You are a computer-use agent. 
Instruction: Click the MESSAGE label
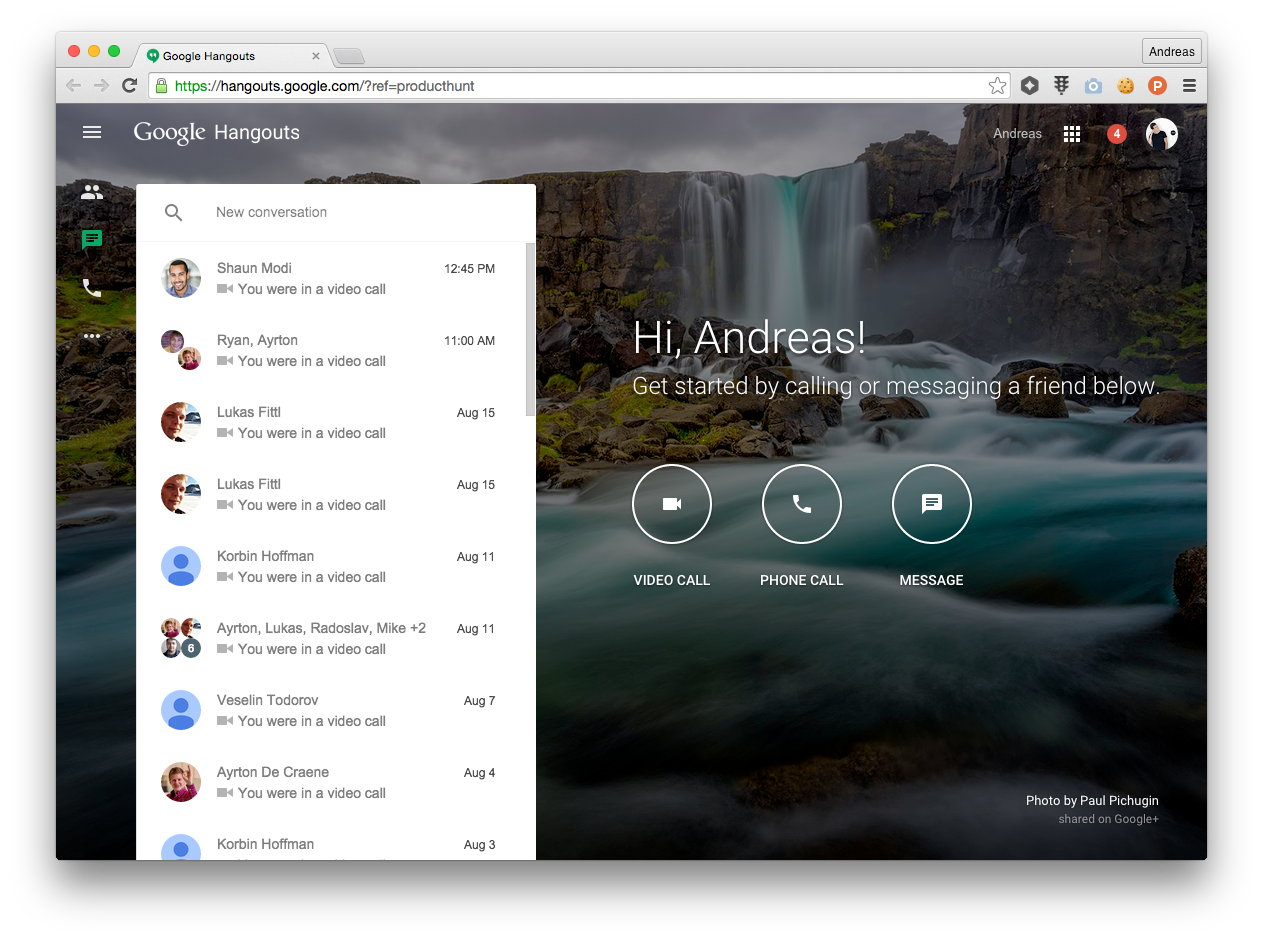pyautogui.click(x=932, y=580)
